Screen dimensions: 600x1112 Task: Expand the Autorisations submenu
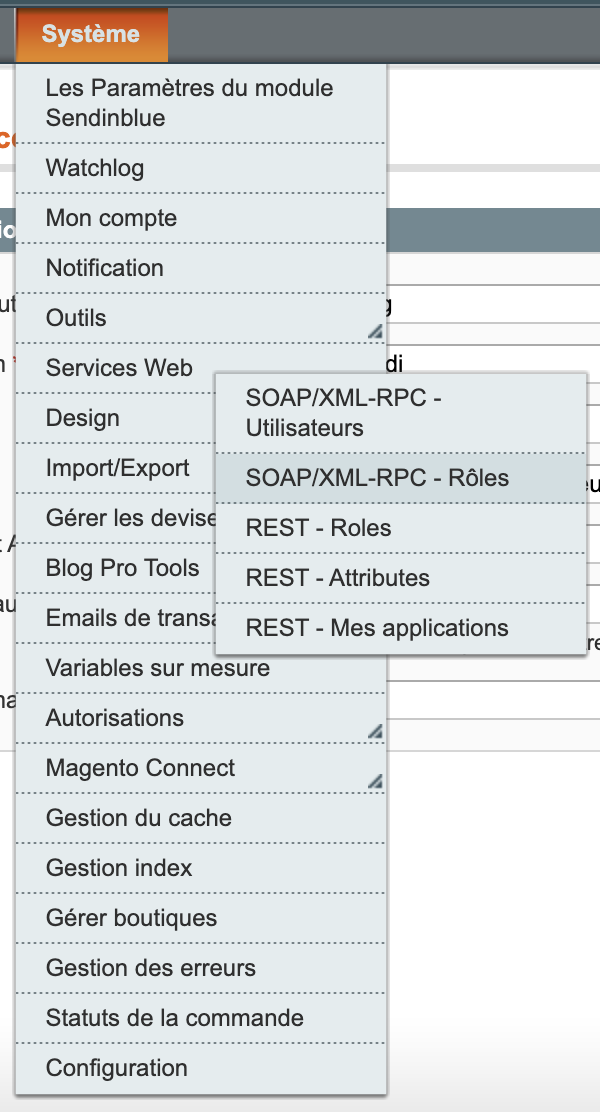pos(116,718)
